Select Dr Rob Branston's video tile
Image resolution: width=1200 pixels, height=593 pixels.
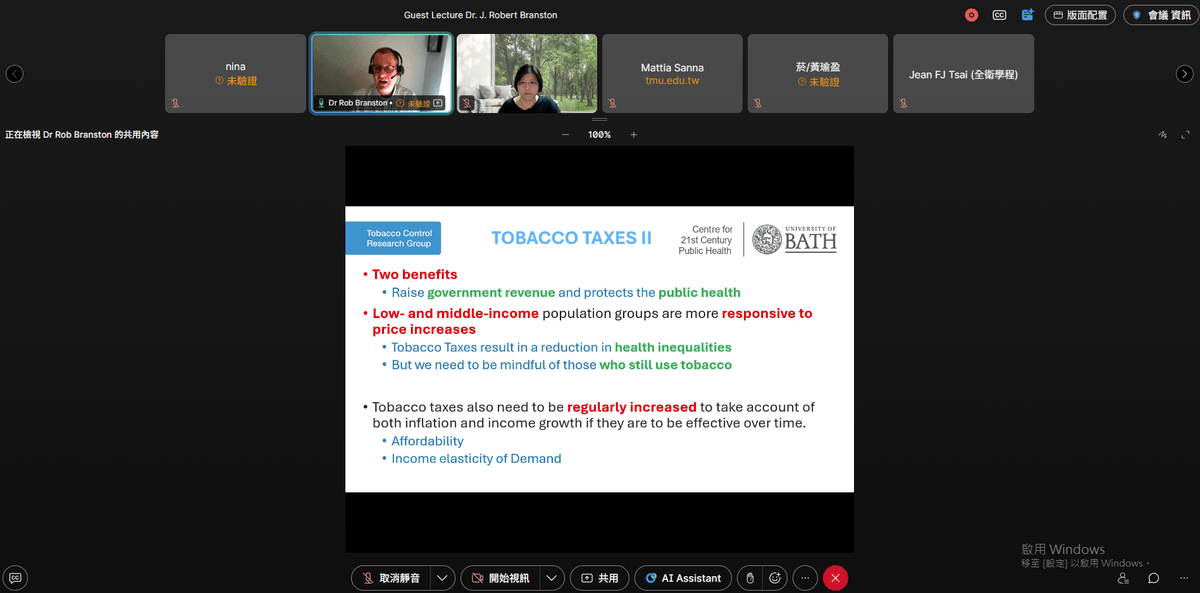point(381,73)
